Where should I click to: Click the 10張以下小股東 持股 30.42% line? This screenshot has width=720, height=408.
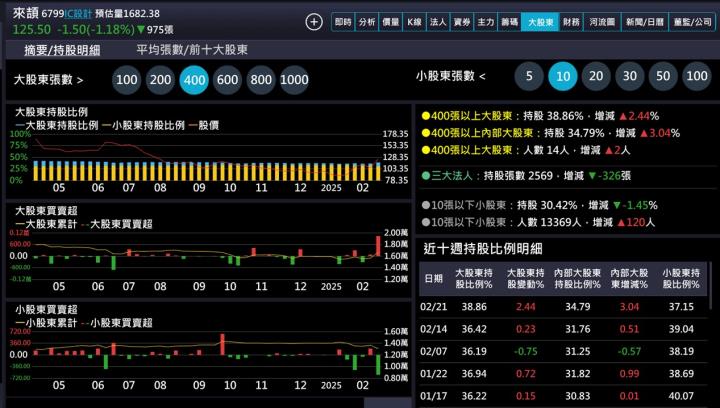point(540,205)
